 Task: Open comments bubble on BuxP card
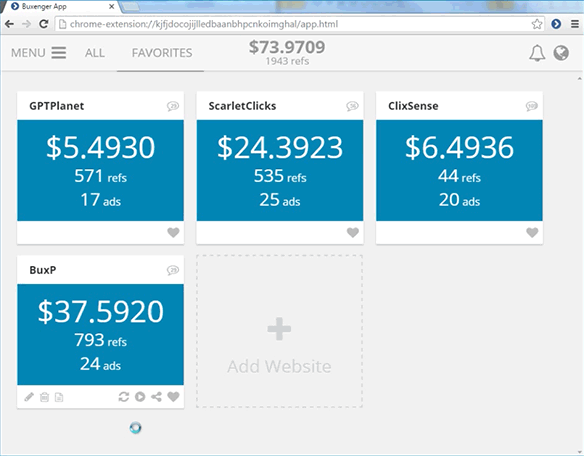173,270
